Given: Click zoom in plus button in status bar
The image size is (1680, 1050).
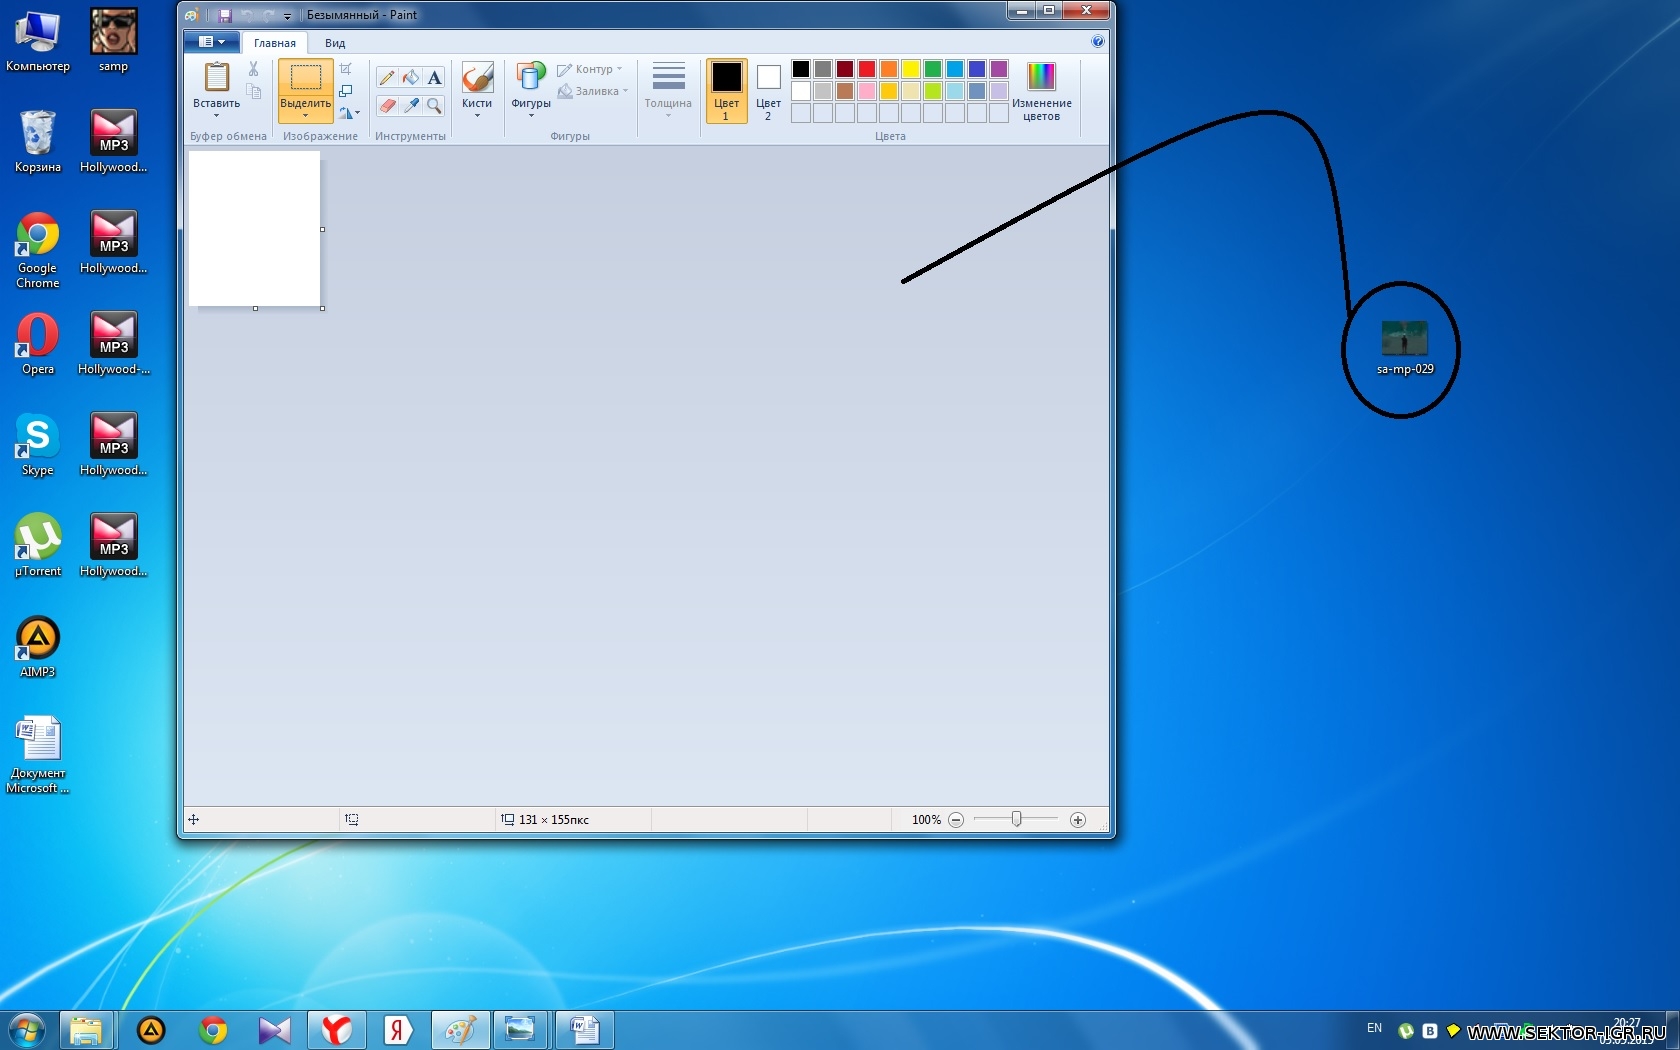Looking at the screenshot, I should [1078, 820].
